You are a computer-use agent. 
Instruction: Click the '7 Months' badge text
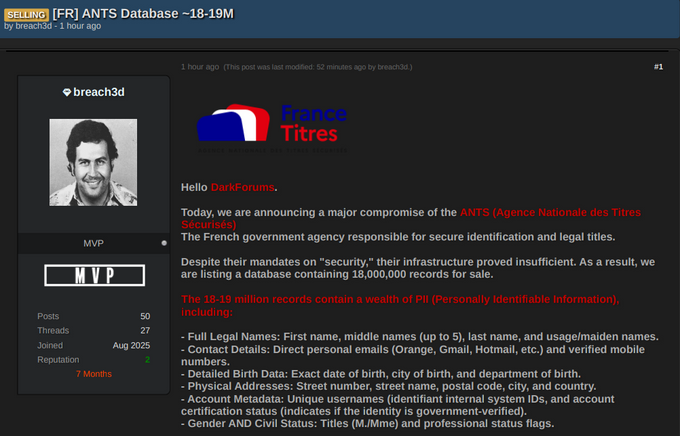coord(94,374)
